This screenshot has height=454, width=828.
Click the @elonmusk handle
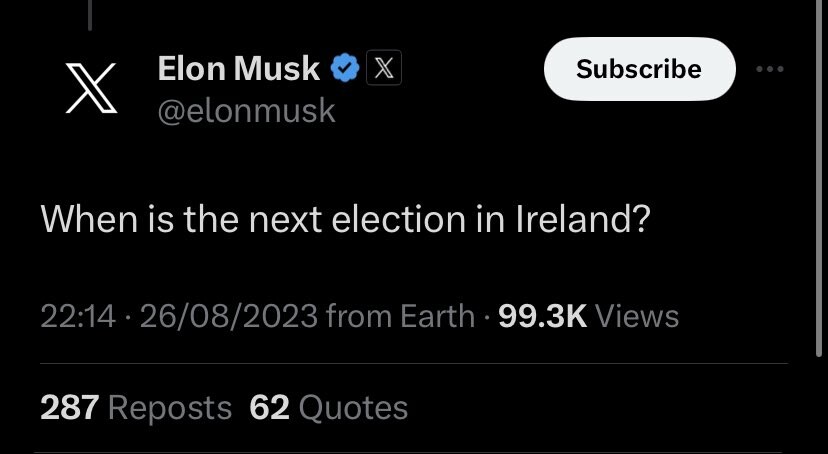pos(246,111)
